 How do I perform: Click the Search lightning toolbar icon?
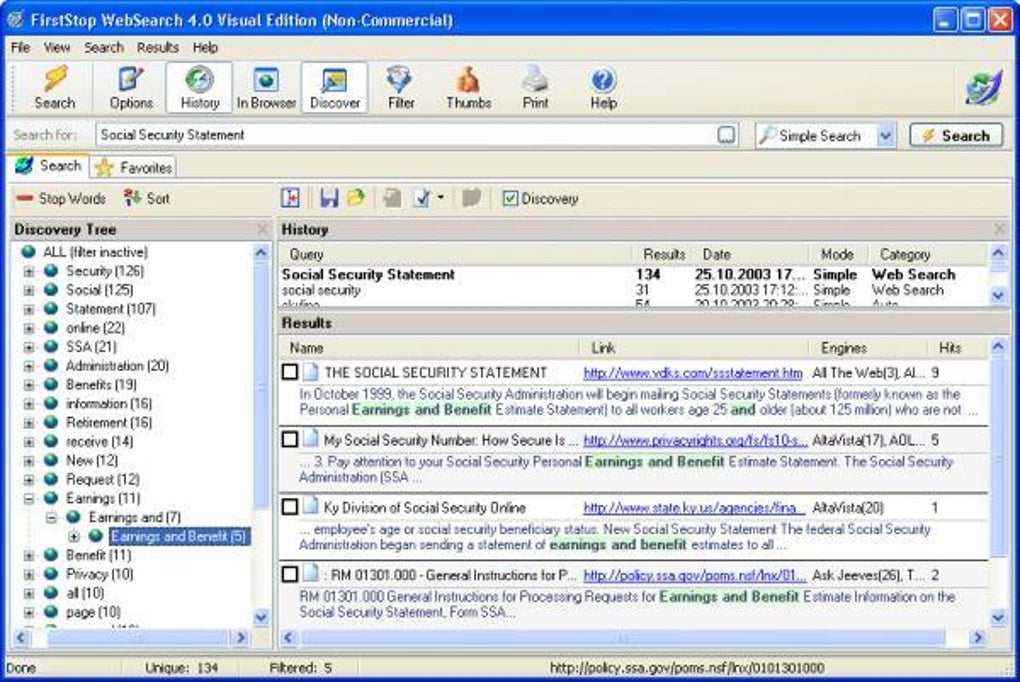click(x=55, y=87)
